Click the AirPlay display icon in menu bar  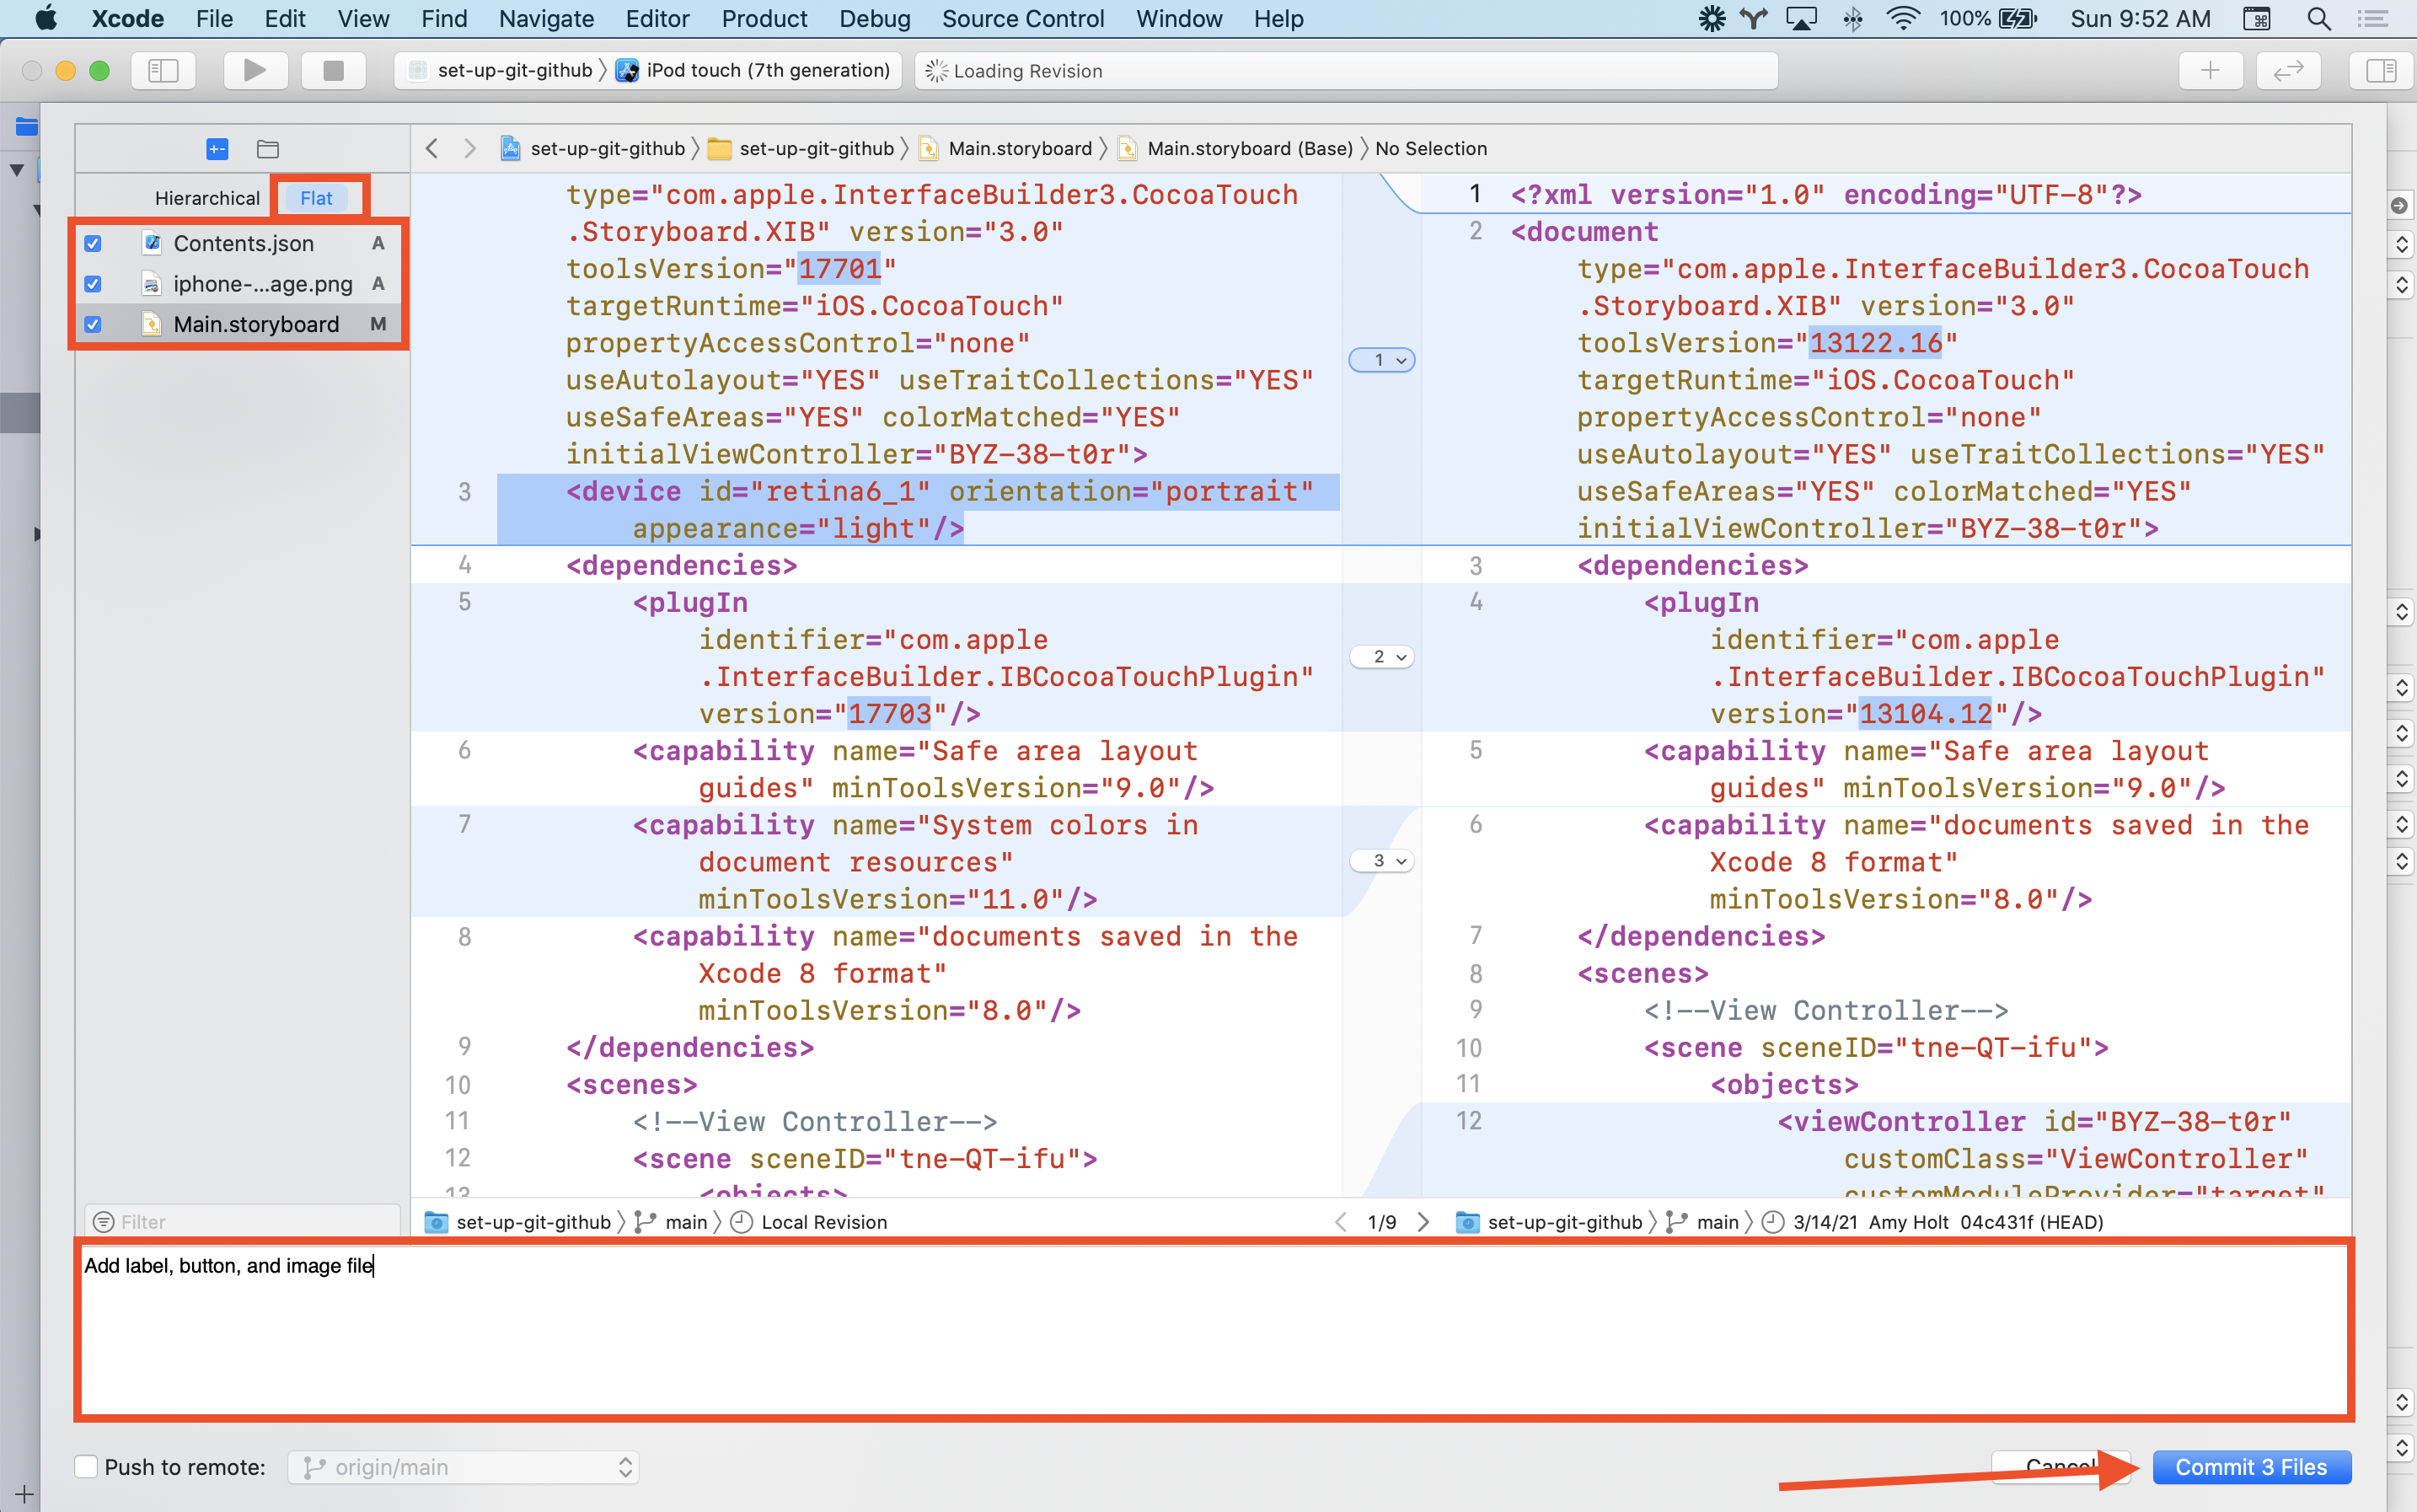(1801, 19)
